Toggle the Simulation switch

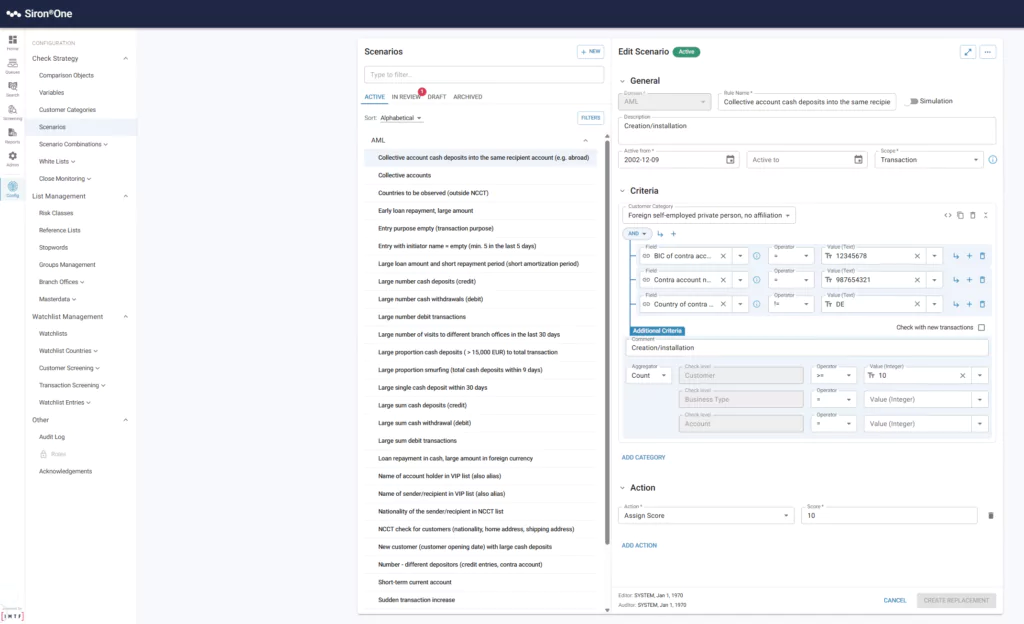point(911,101)
